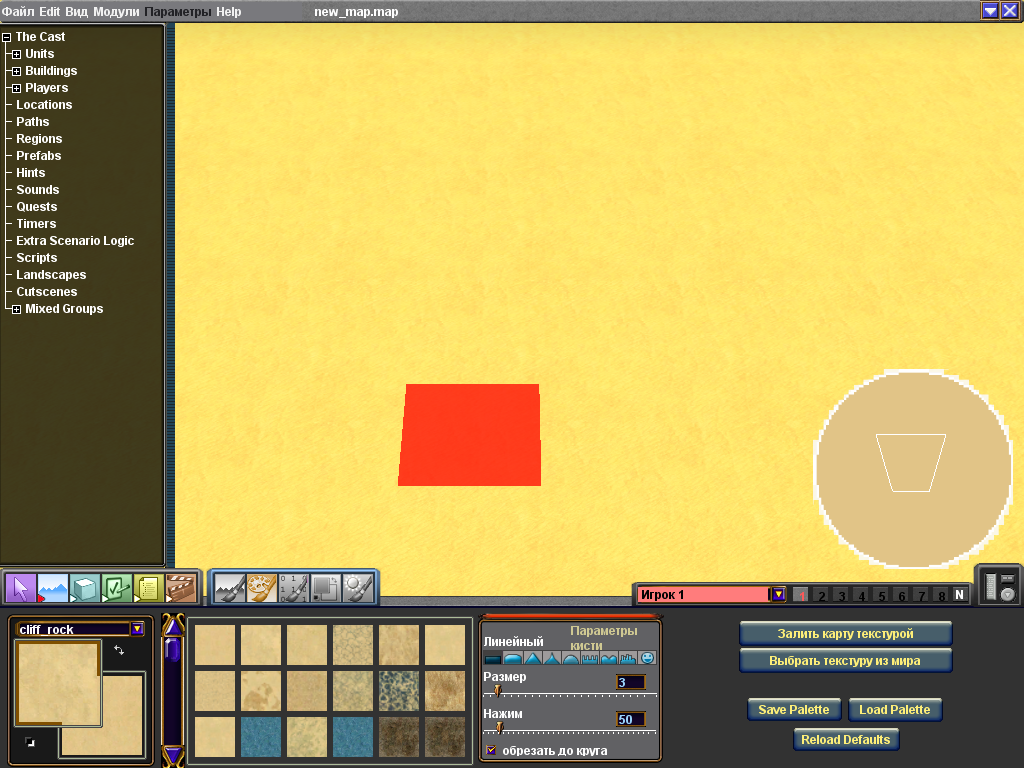Select player slot 2
The width and height of the screenshot is (1024, 768).
(822, 595)
